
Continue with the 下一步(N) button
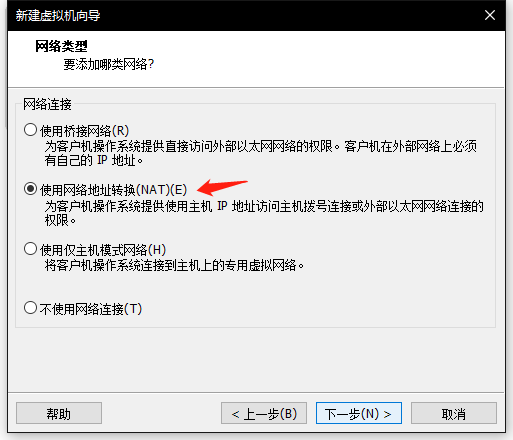pos(359,413)
